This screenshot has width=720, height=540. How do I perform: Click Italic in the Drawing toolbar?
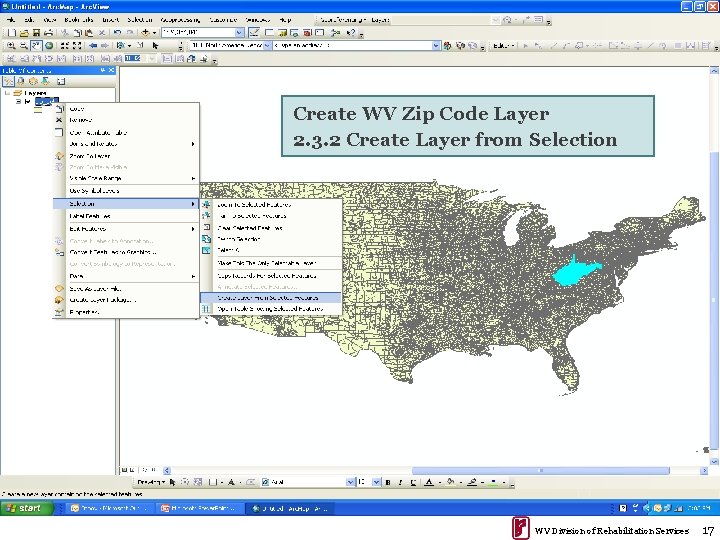pos(400,482)
